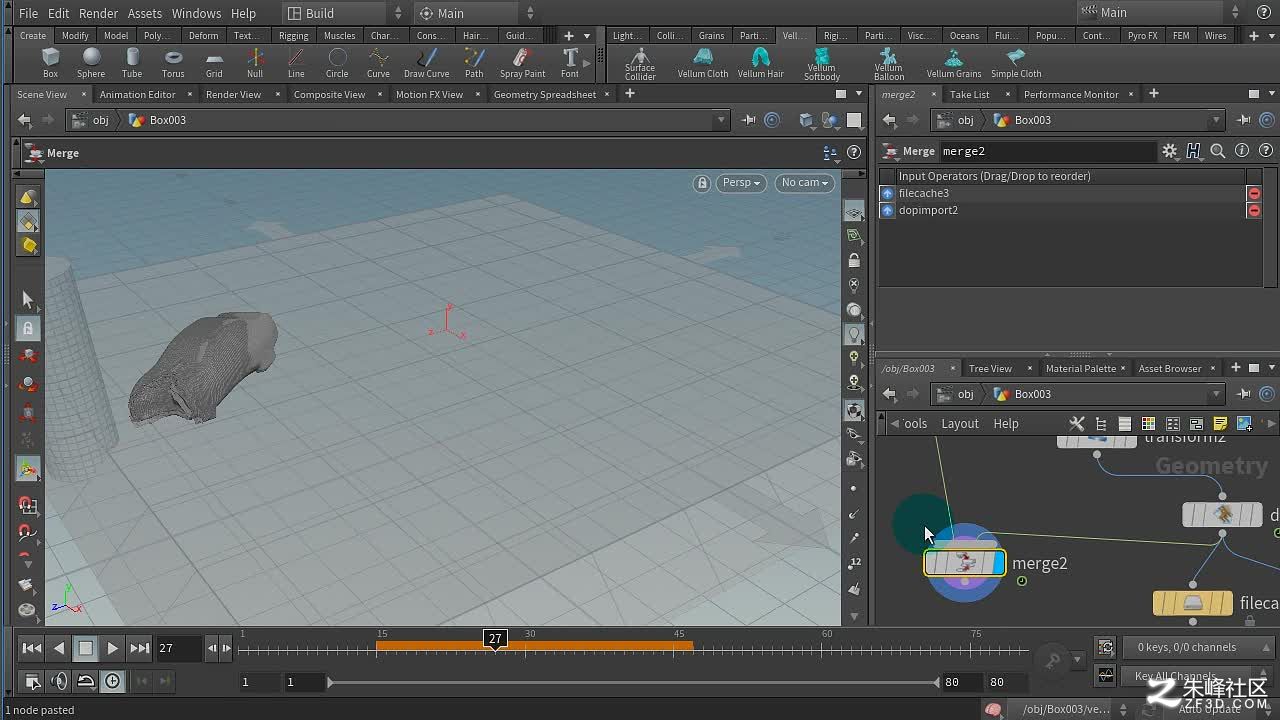
Task: Select the Circle shelf tool
Action: pos(337,63)
